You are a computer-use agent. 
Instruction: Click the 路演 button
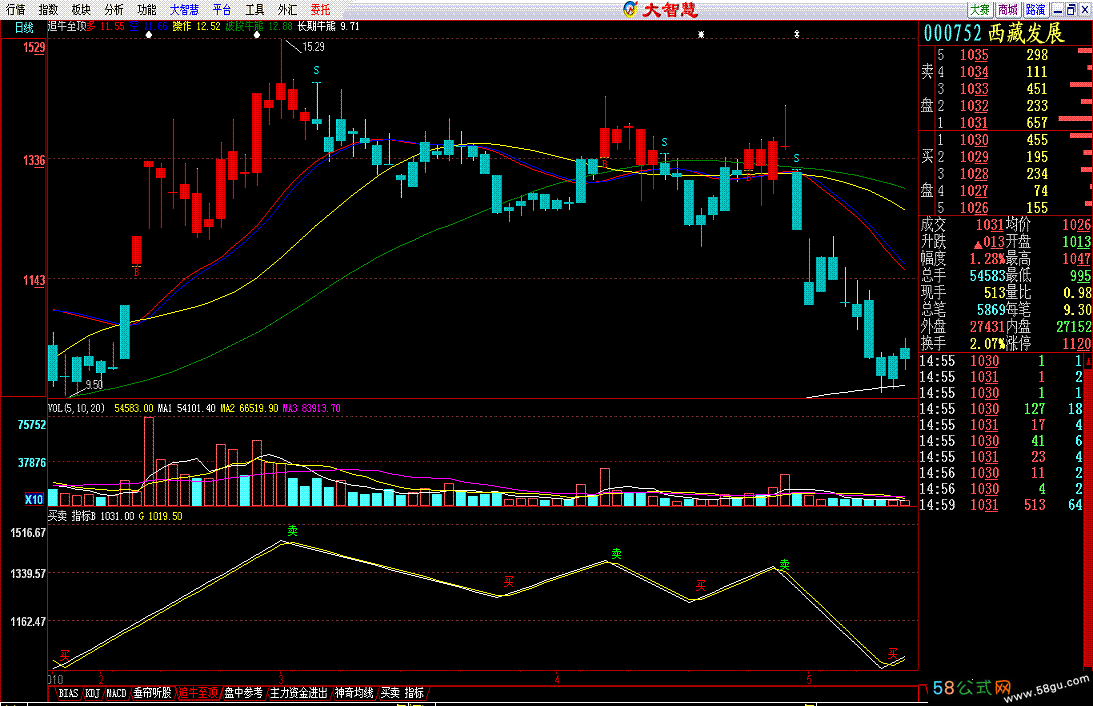tap(1035, 10)
